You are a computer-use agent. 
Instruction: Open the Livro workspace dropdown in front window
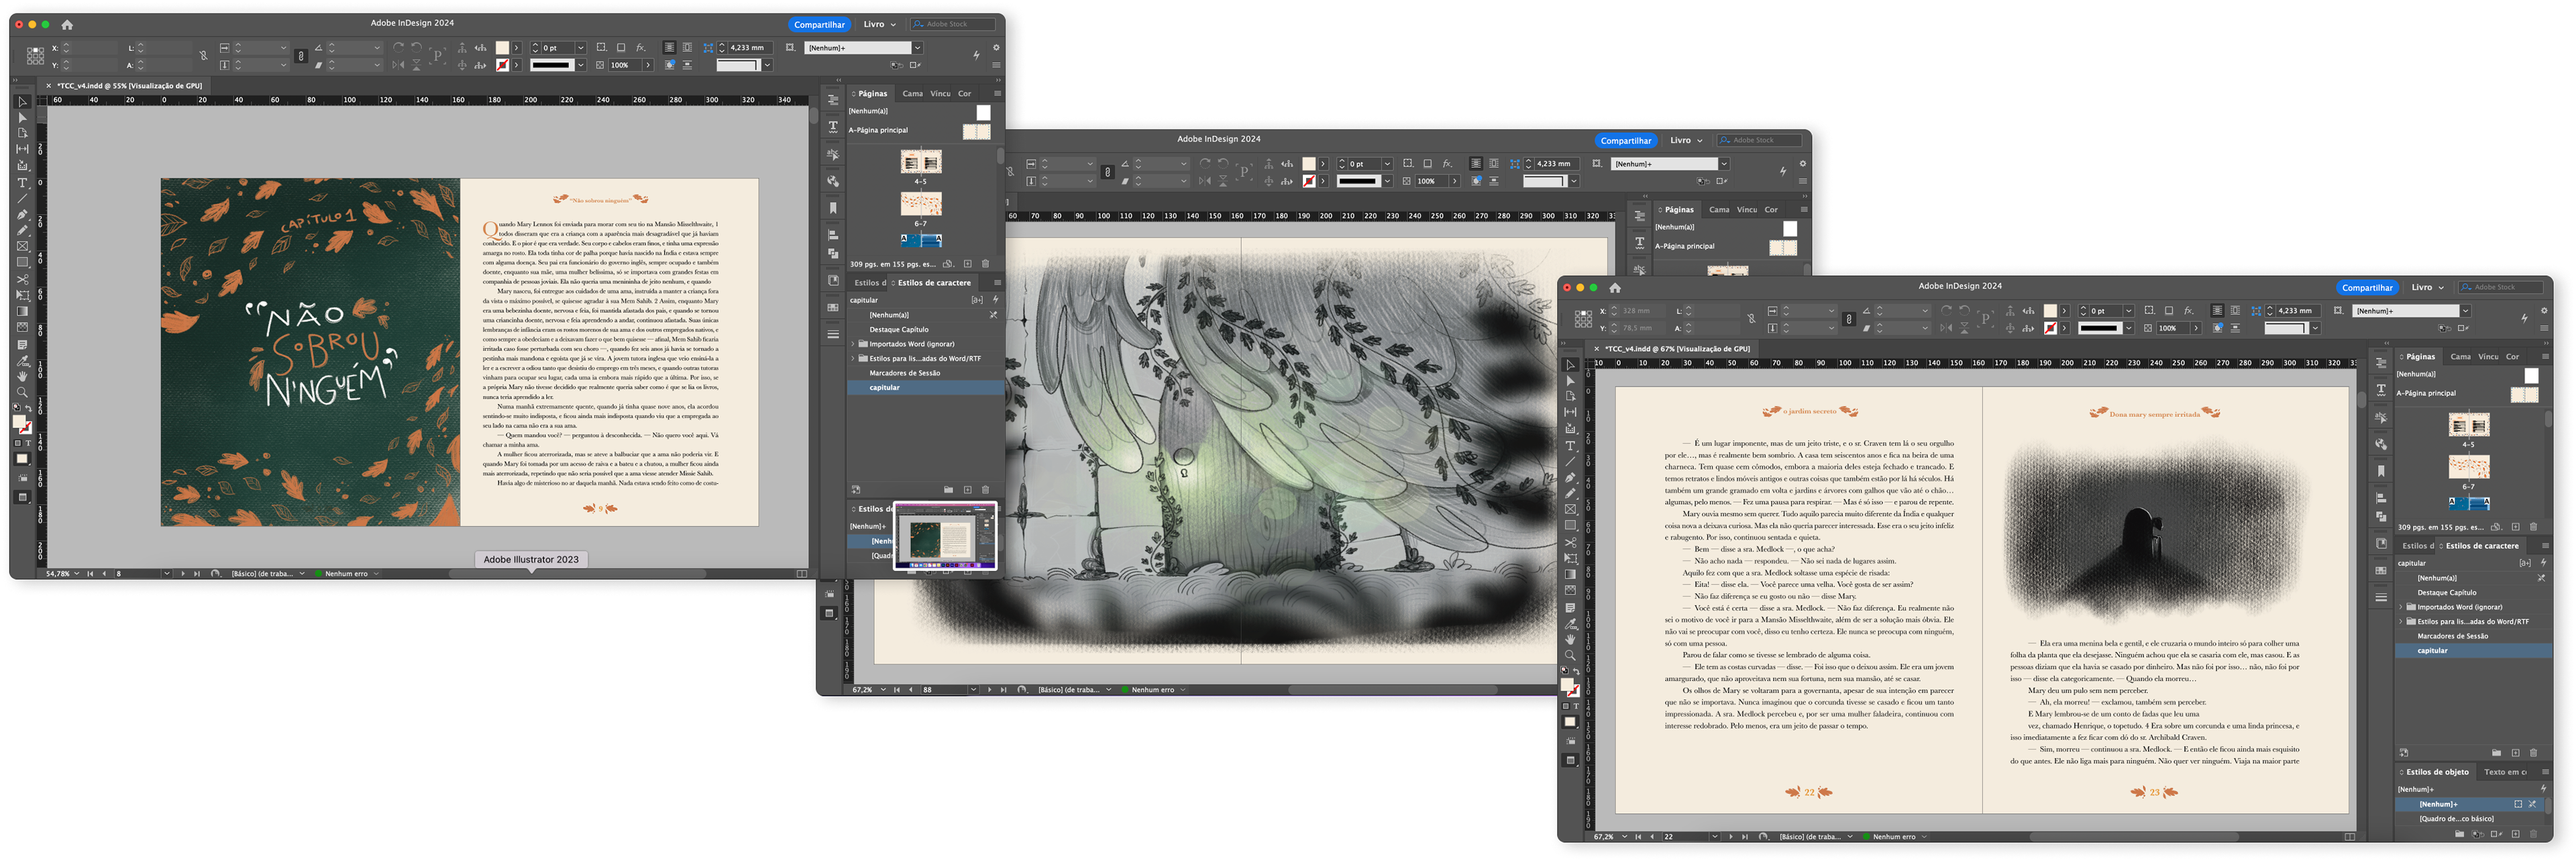coord(2427,288)
